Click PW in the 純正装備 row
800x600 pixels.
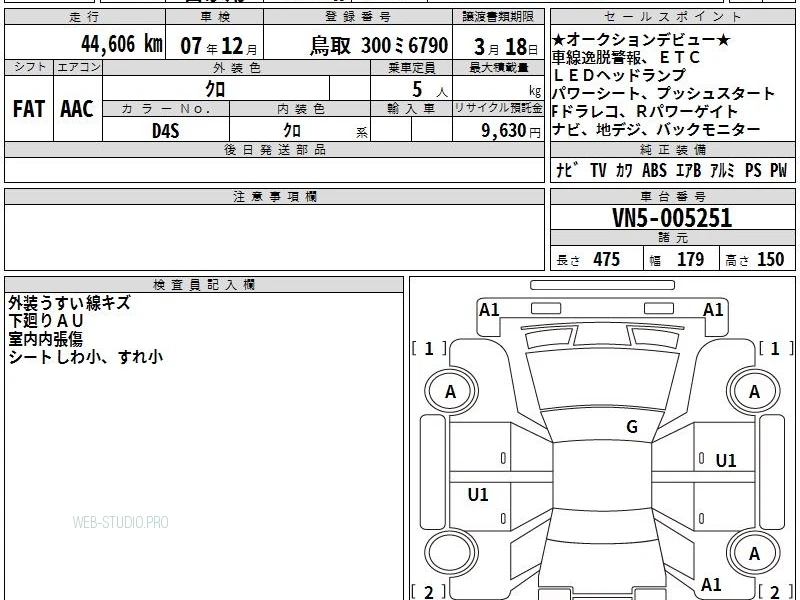[779, 170]
